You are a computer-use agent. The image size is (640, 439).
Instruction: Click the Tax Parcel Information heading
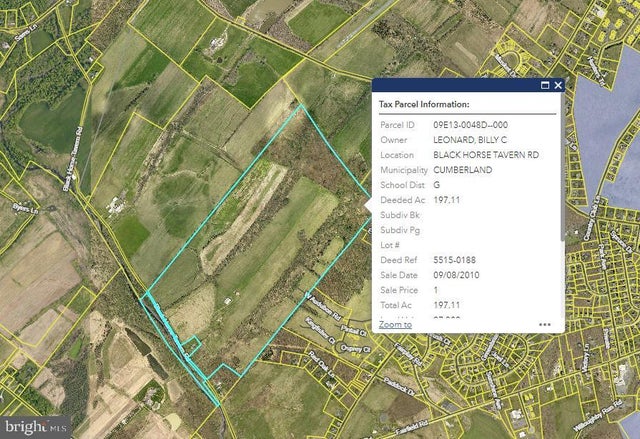pyautogui.click(x=424, y=104)
